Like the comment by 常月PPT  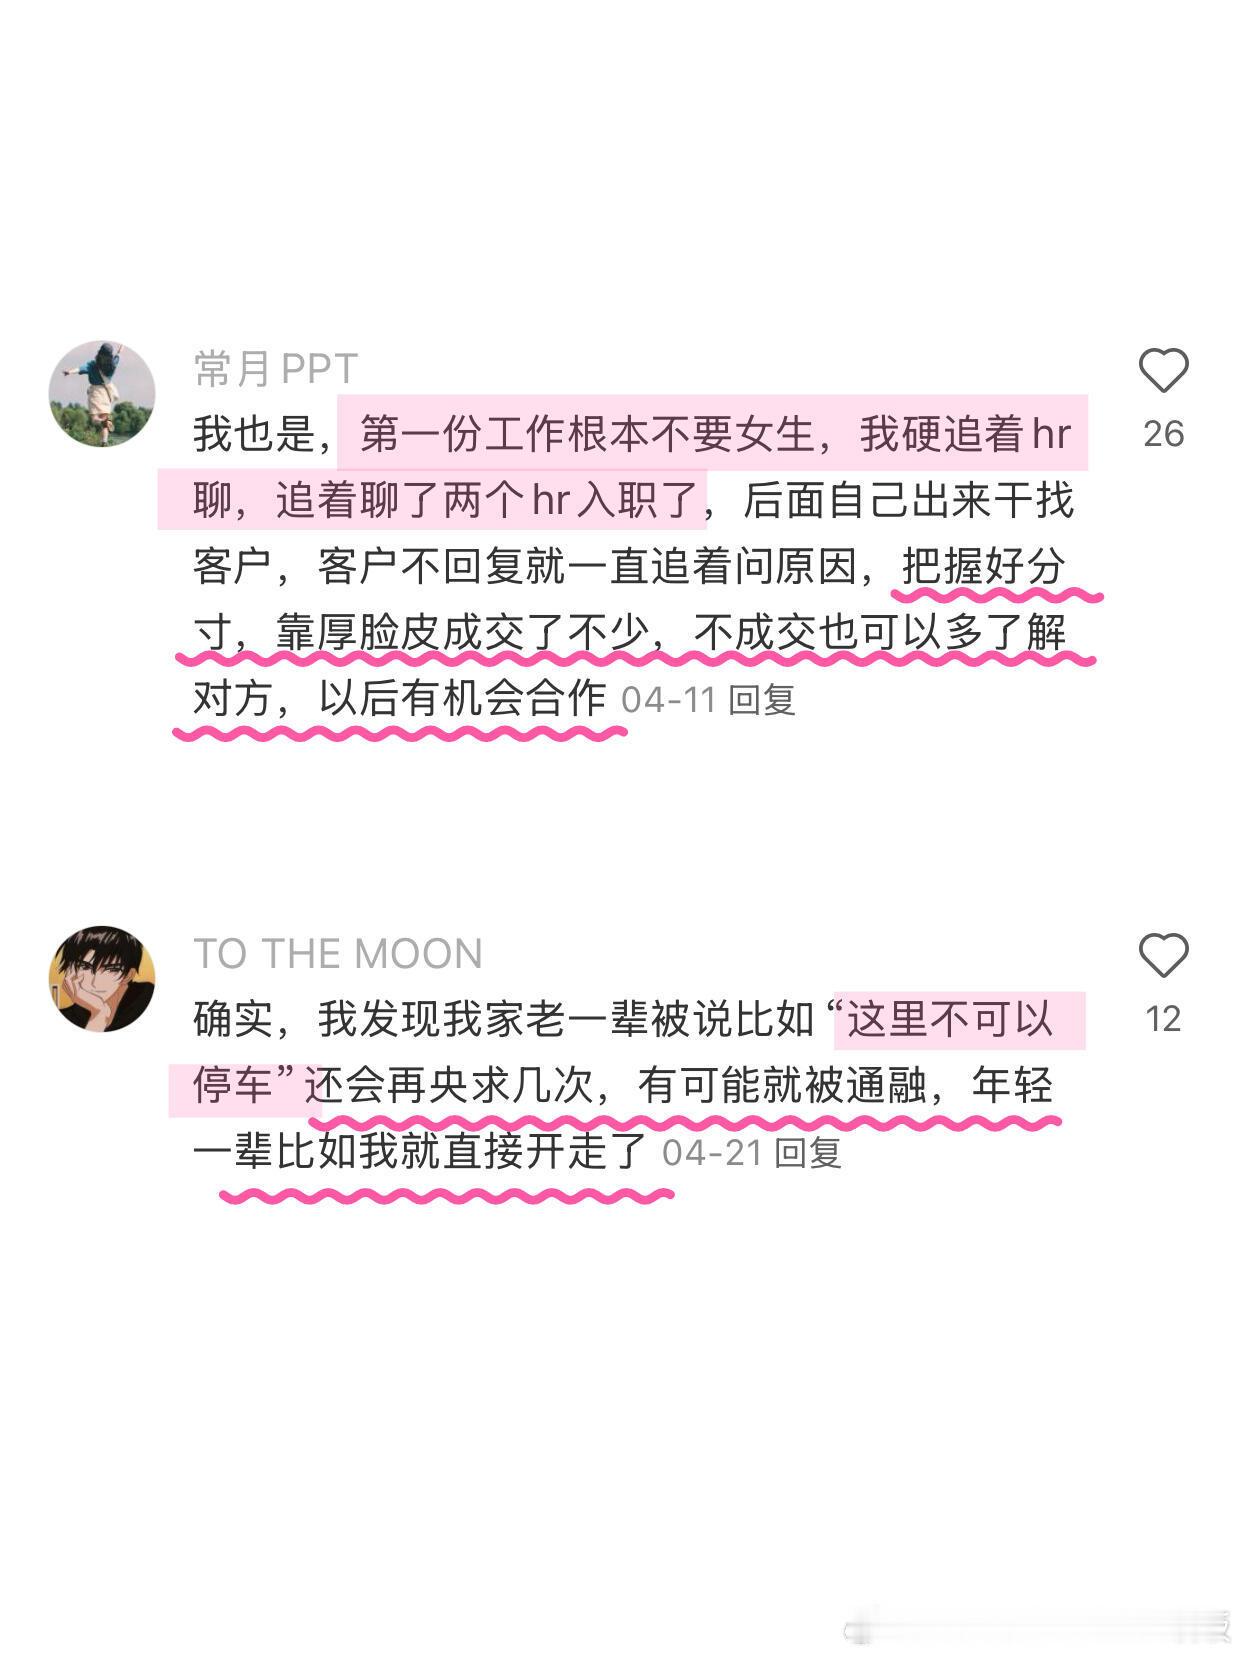pos(1163,371)
